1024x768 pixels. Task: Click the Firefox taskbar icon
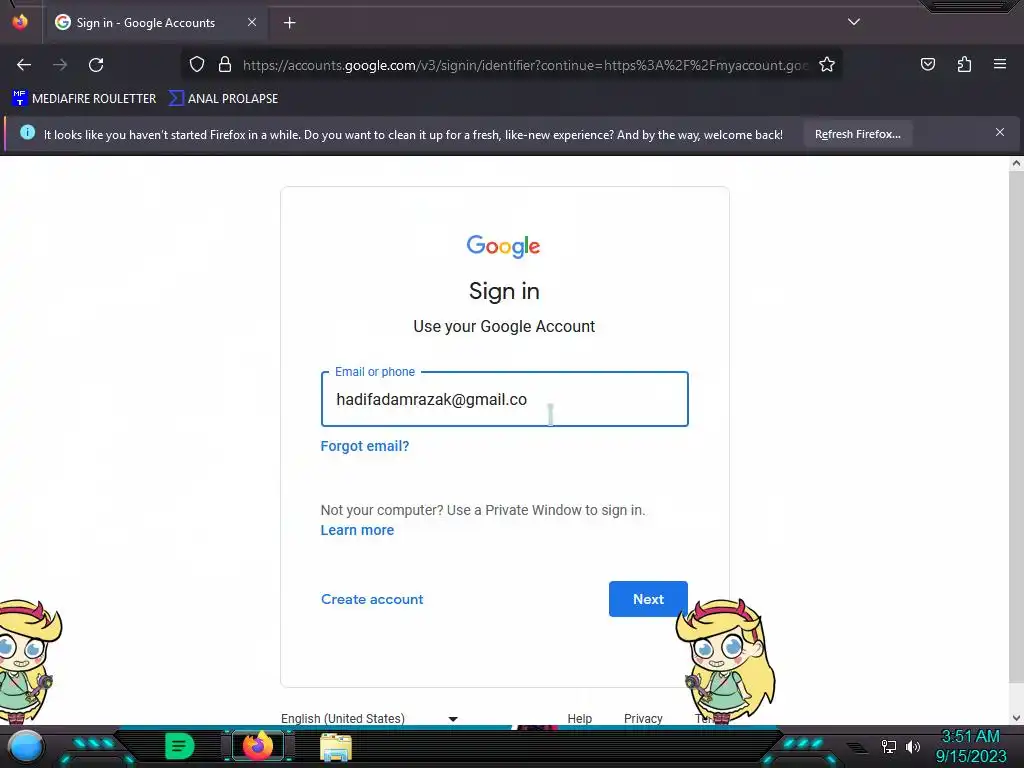tap(257, 746)
